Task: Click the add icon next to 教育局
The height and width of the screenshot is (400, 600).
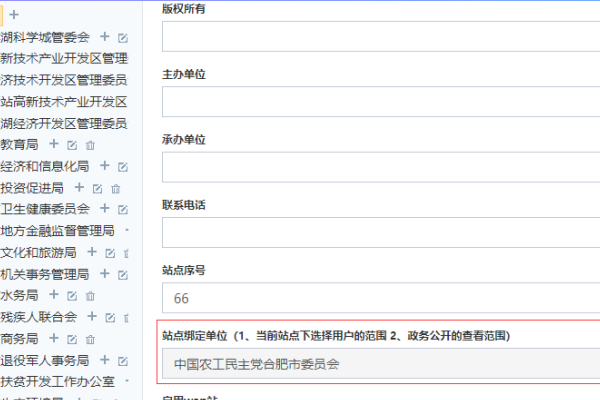Action: coord(54,144)
